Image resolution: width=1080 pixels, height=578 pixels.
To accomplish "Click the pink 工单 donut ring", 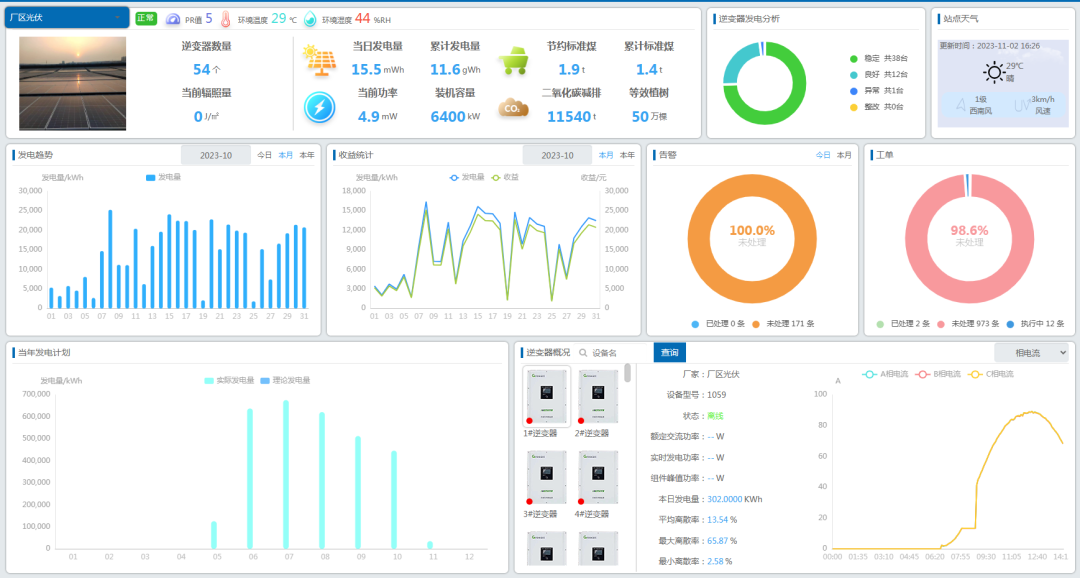I will coord(970,291).
